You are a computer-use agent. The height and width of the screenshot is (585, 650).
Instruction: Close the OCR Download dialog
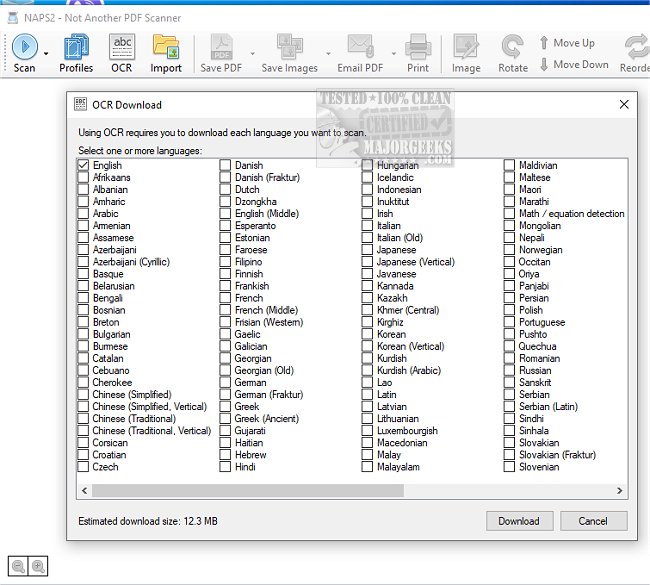(624, 104)
